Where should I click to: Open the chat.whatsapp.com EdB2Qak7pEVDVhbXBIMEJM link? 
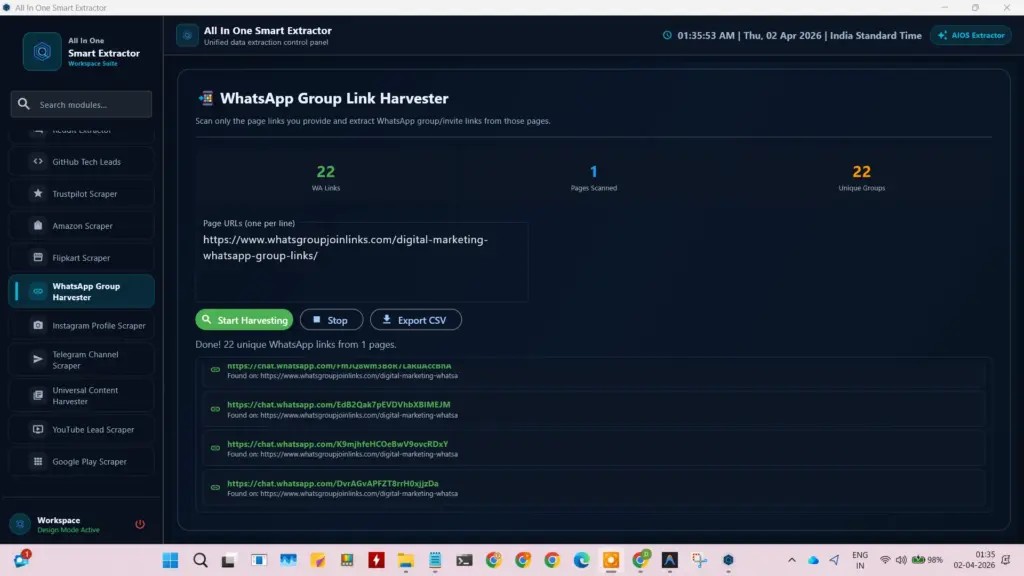coord(338,404)
